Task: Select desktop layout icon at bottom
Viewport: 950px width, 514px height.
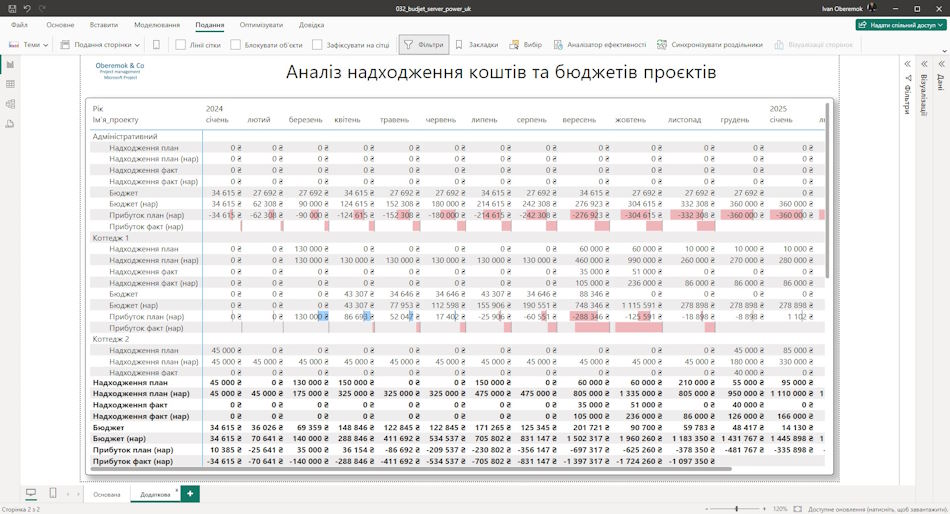Action: (30, 493)
